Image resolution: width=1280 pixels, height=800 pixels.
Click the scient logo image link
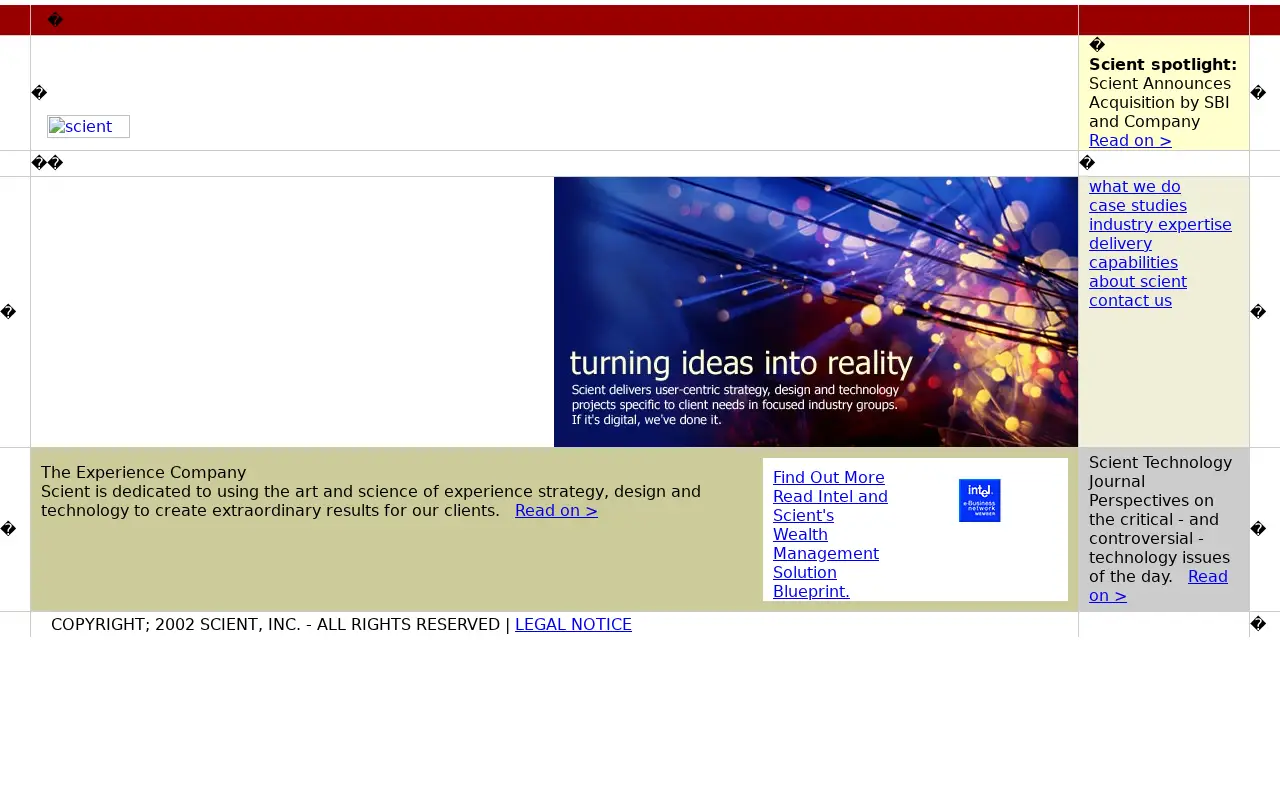tap(88, 127)
